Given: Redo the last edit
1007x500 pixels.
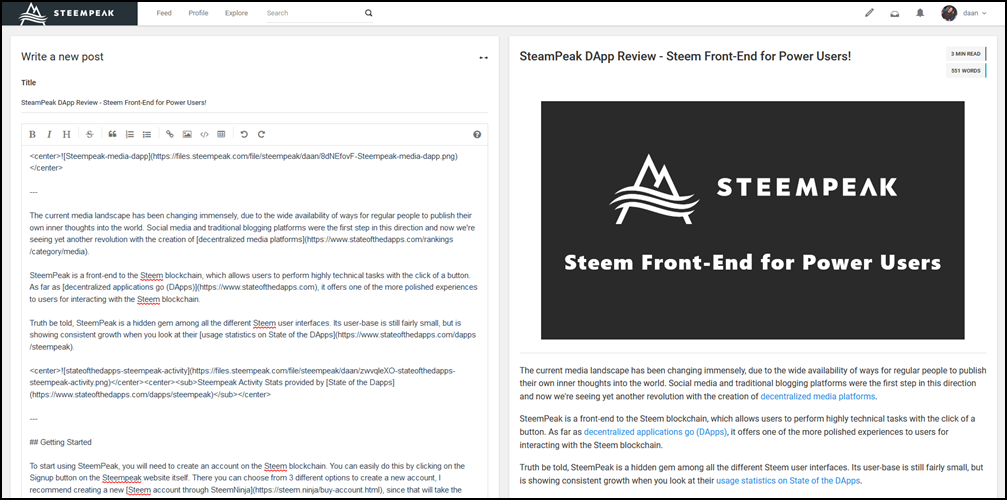Looking at the screenshot, I should (x=261, y=134).
